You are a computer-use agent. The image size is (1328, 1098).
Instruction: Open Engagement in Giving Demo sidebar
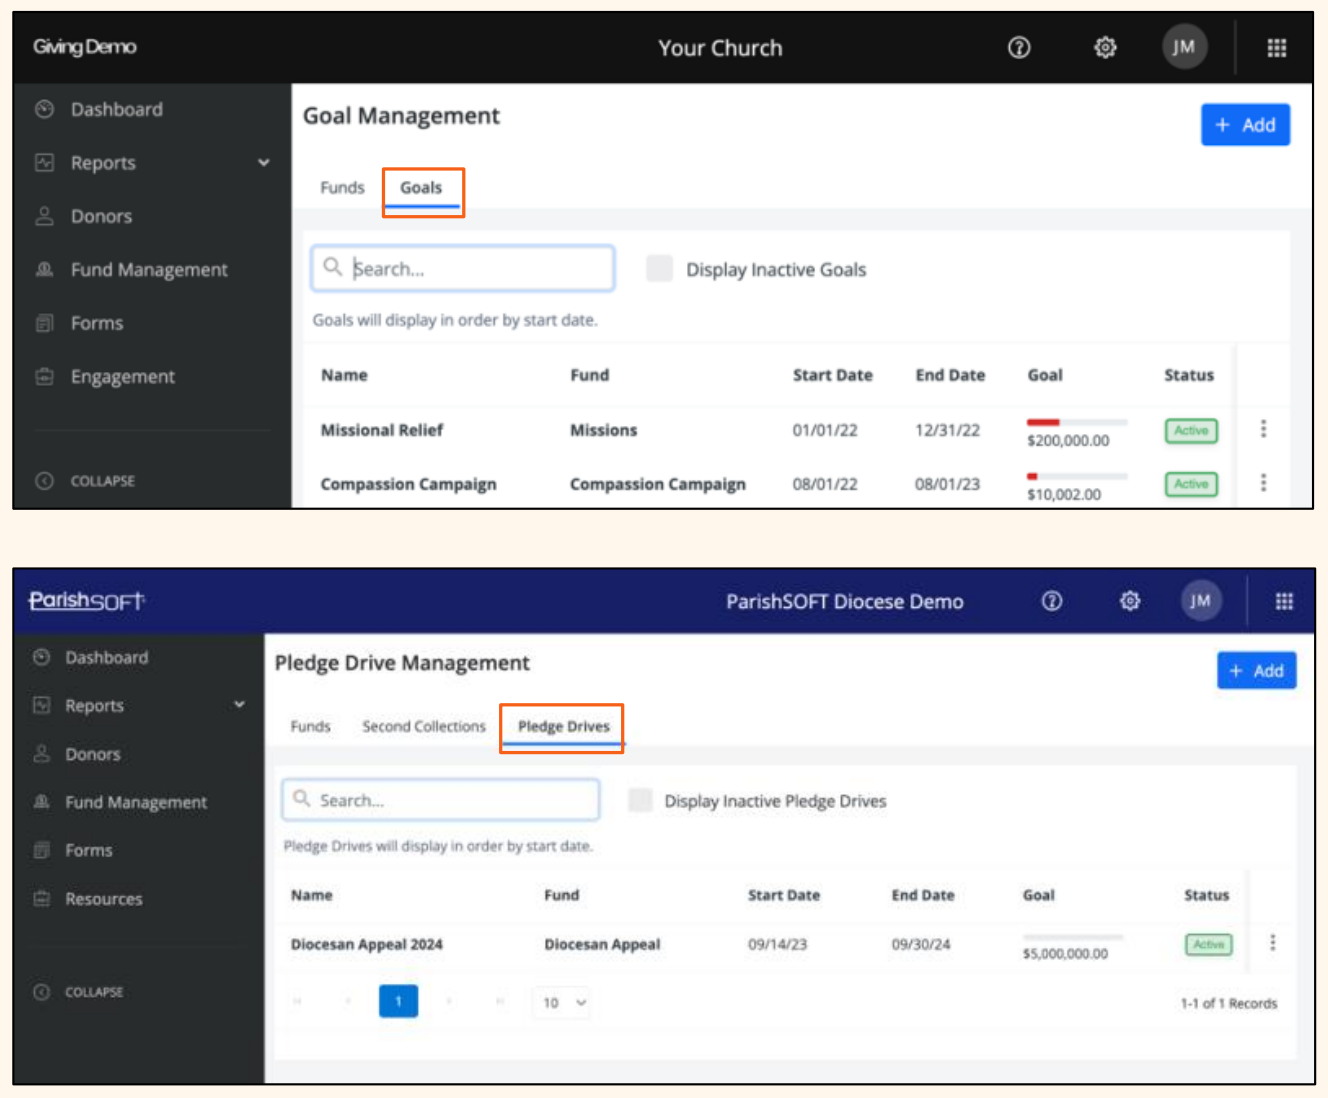coord(122,377)
